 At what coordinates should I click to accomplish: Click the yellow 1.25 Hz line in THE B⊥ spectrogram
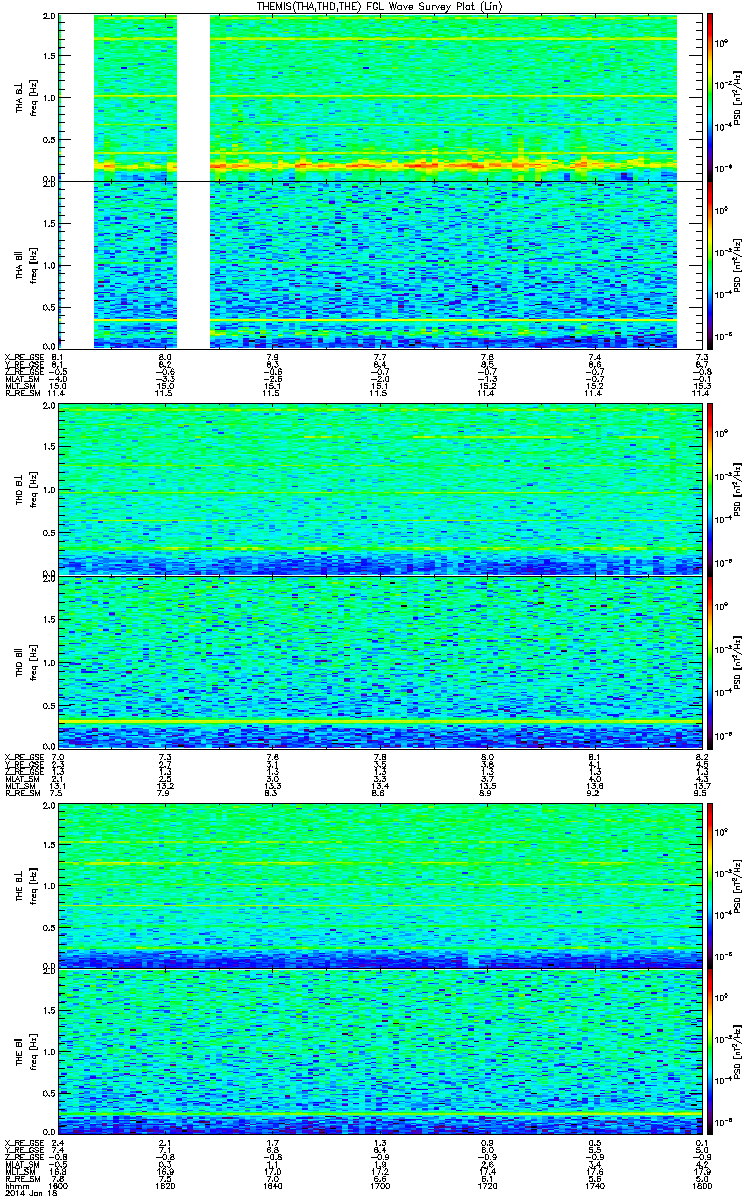pos(380,863)
